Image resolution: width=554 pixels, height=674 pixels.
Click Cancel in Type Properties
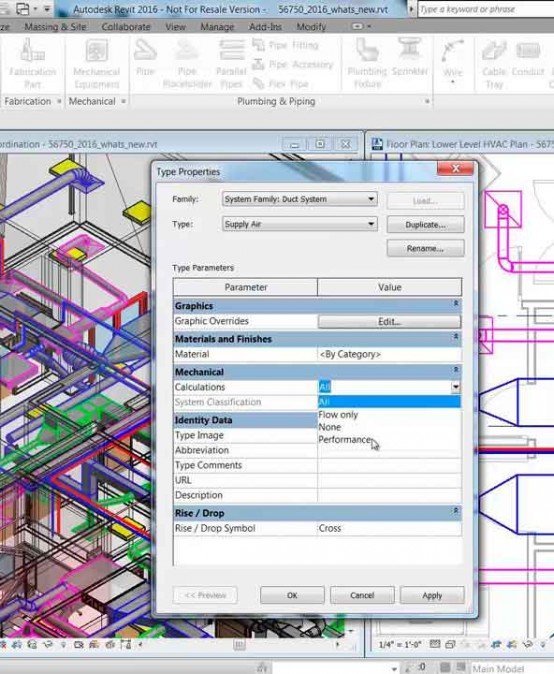[x=362, y=595]
